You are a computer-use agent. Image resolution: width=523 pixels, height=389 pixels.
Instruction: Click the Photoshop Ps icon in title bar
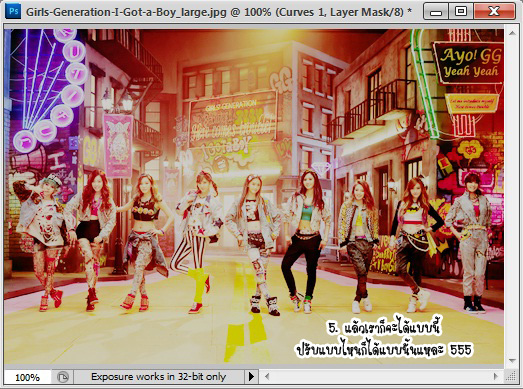click(x=13, y=11)
